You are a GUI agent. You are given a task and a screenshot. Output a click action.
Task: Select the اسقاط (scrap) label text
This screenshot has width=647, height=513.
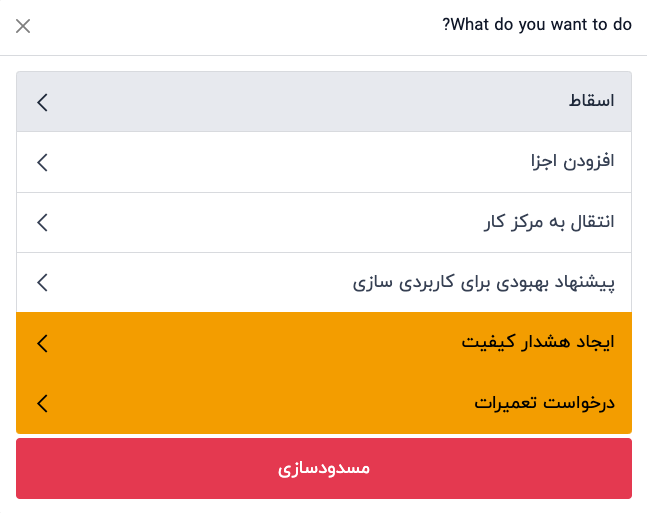click(x=591, y=102)
